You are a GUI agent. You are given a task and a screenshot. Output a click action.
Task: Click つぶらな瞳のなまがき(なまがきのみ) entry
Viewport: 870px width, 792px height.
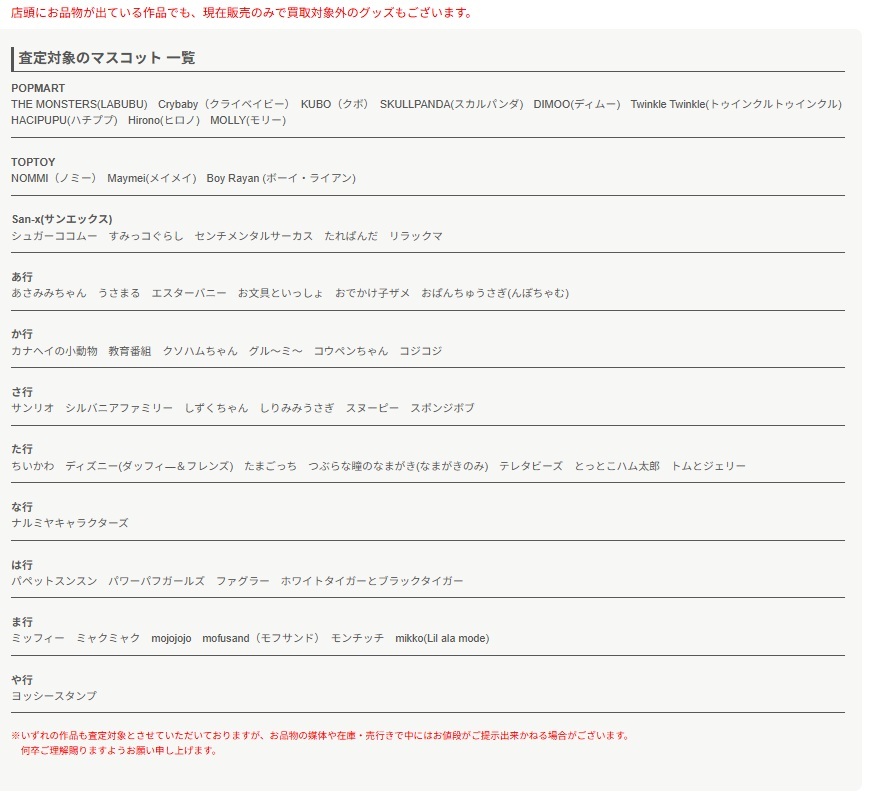click(398, 466)
